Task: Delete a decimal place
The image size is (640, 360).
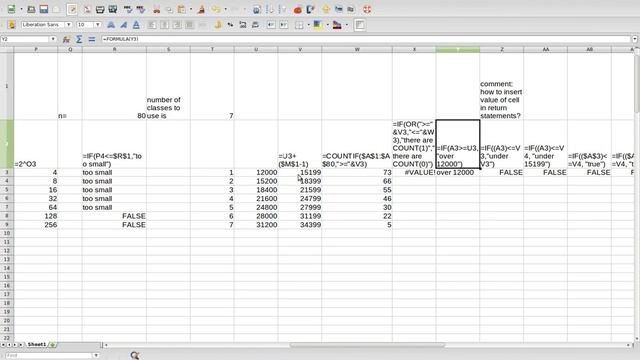Action: tap(256, 25)
